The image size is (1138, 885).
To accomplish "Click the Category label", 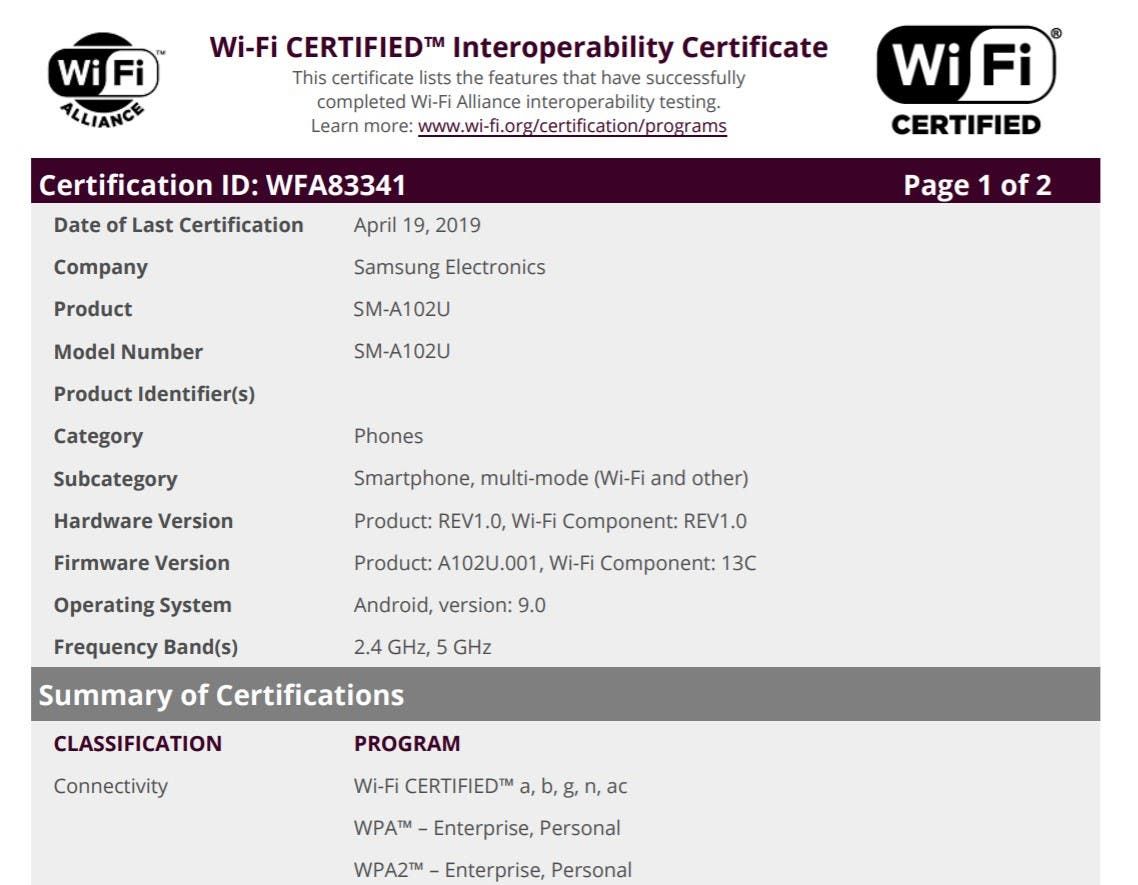I will (x=99, y=436).
